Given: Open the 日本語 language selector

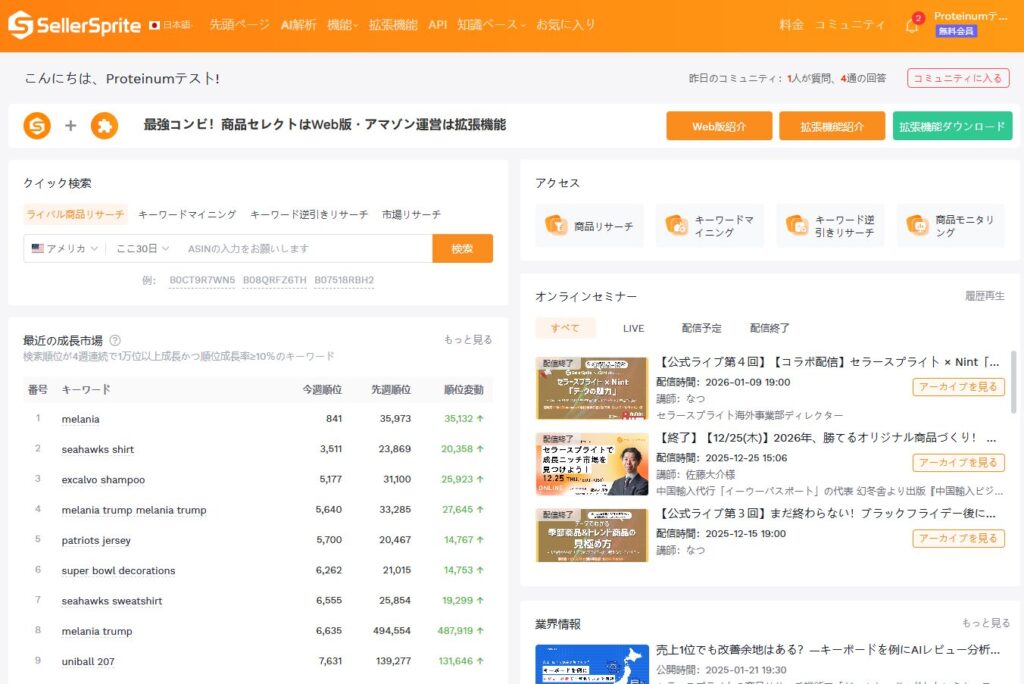Looking at the screenshot, I should click(x=169, y=25).
